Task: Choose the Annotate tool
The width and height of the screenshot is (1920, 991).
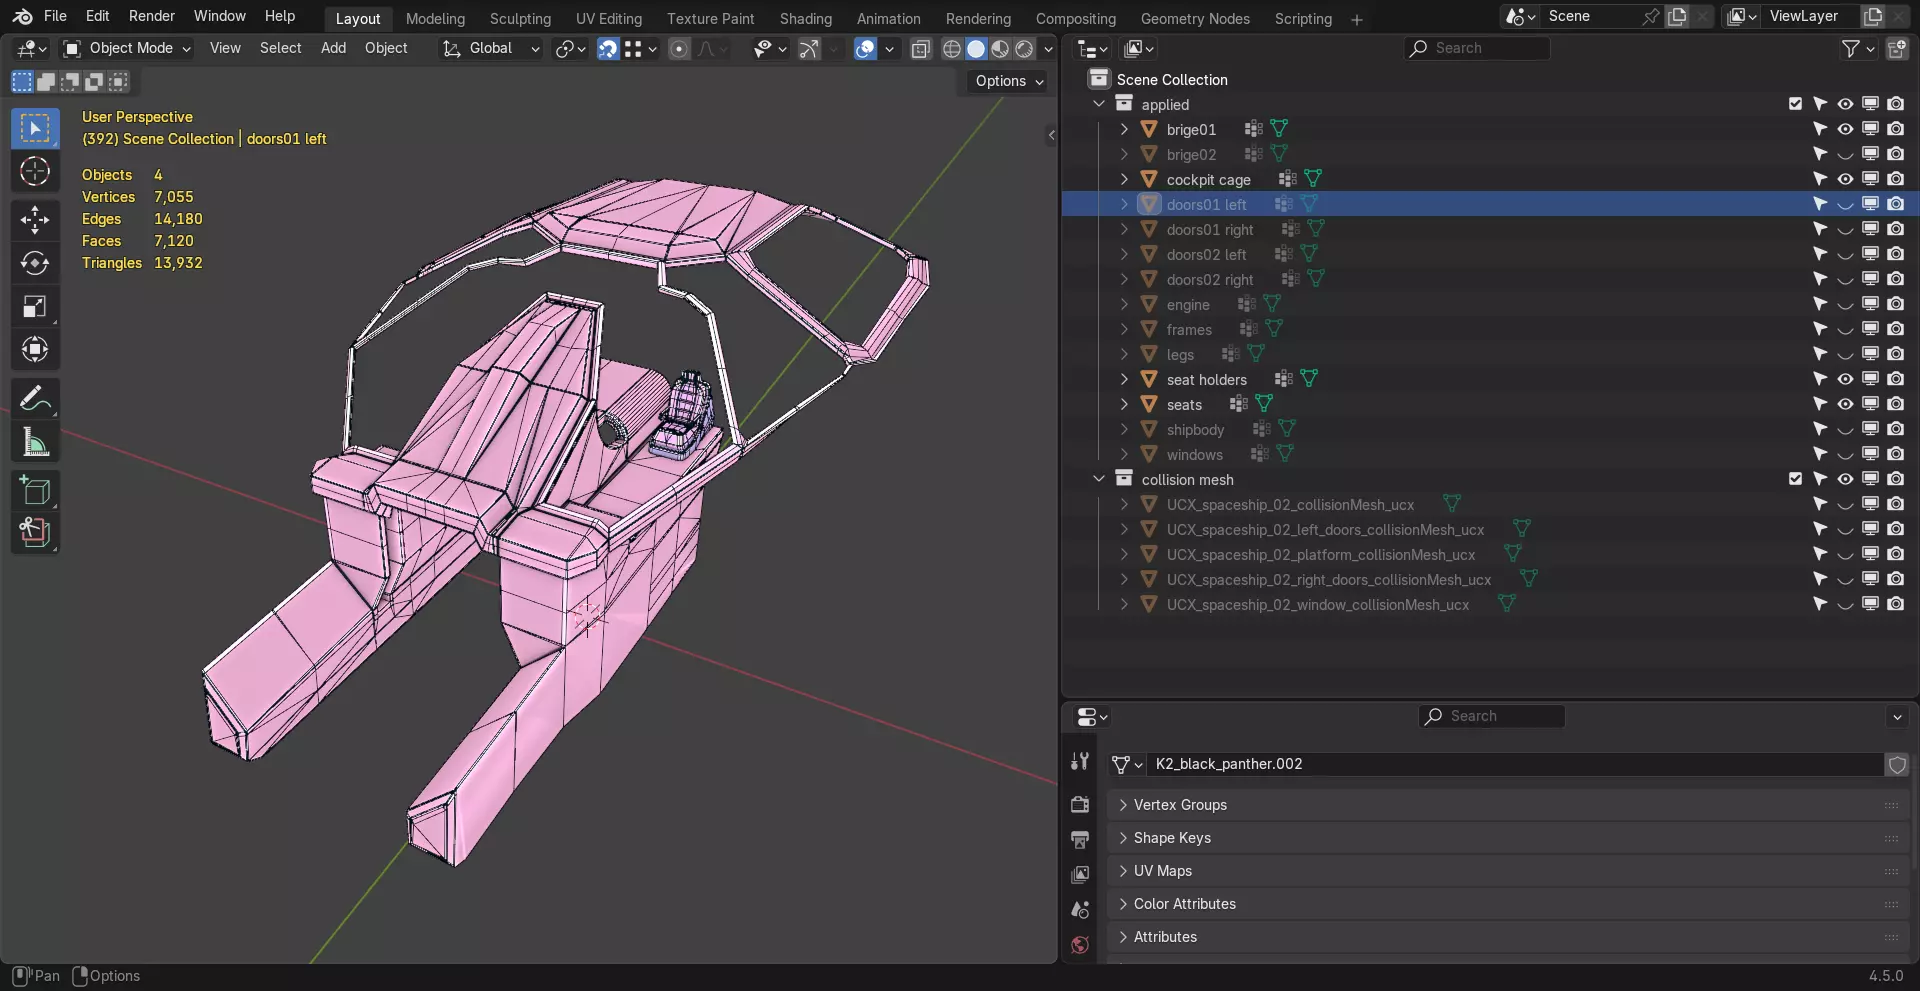Action: (x=35, y=398)
